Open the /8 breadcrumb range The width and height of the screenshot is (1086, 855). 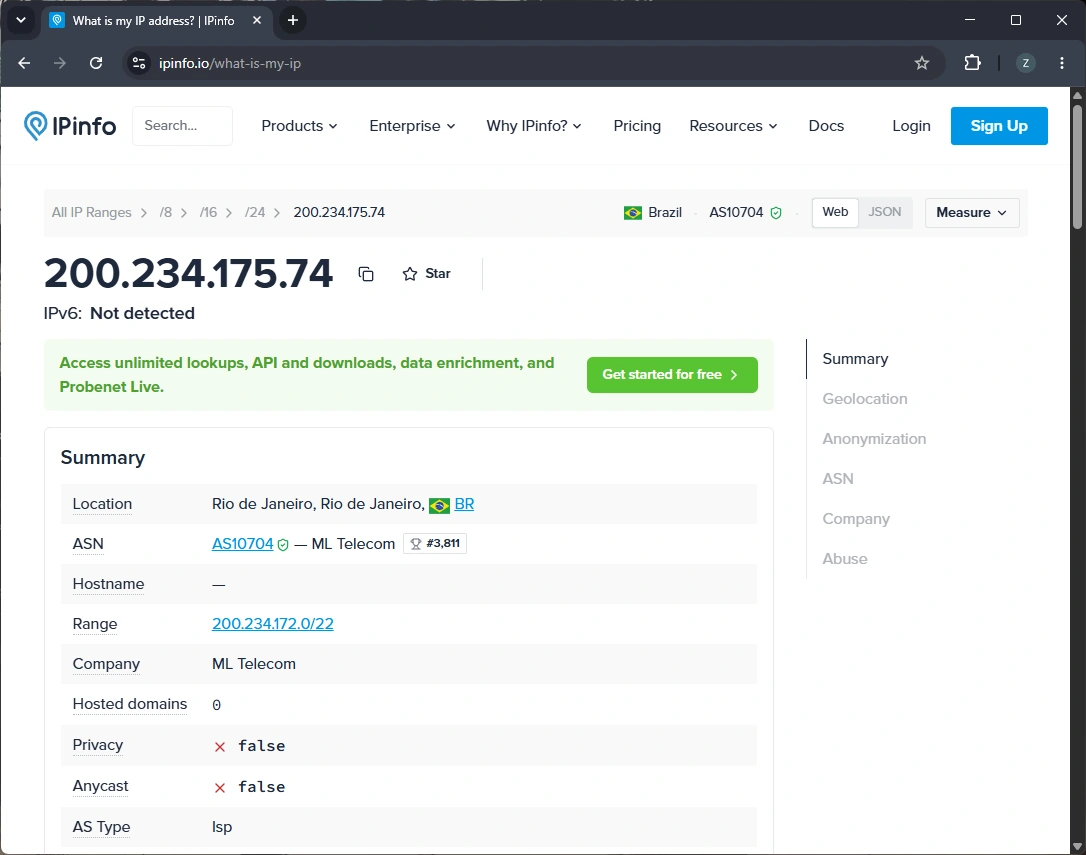click(166, 213)
